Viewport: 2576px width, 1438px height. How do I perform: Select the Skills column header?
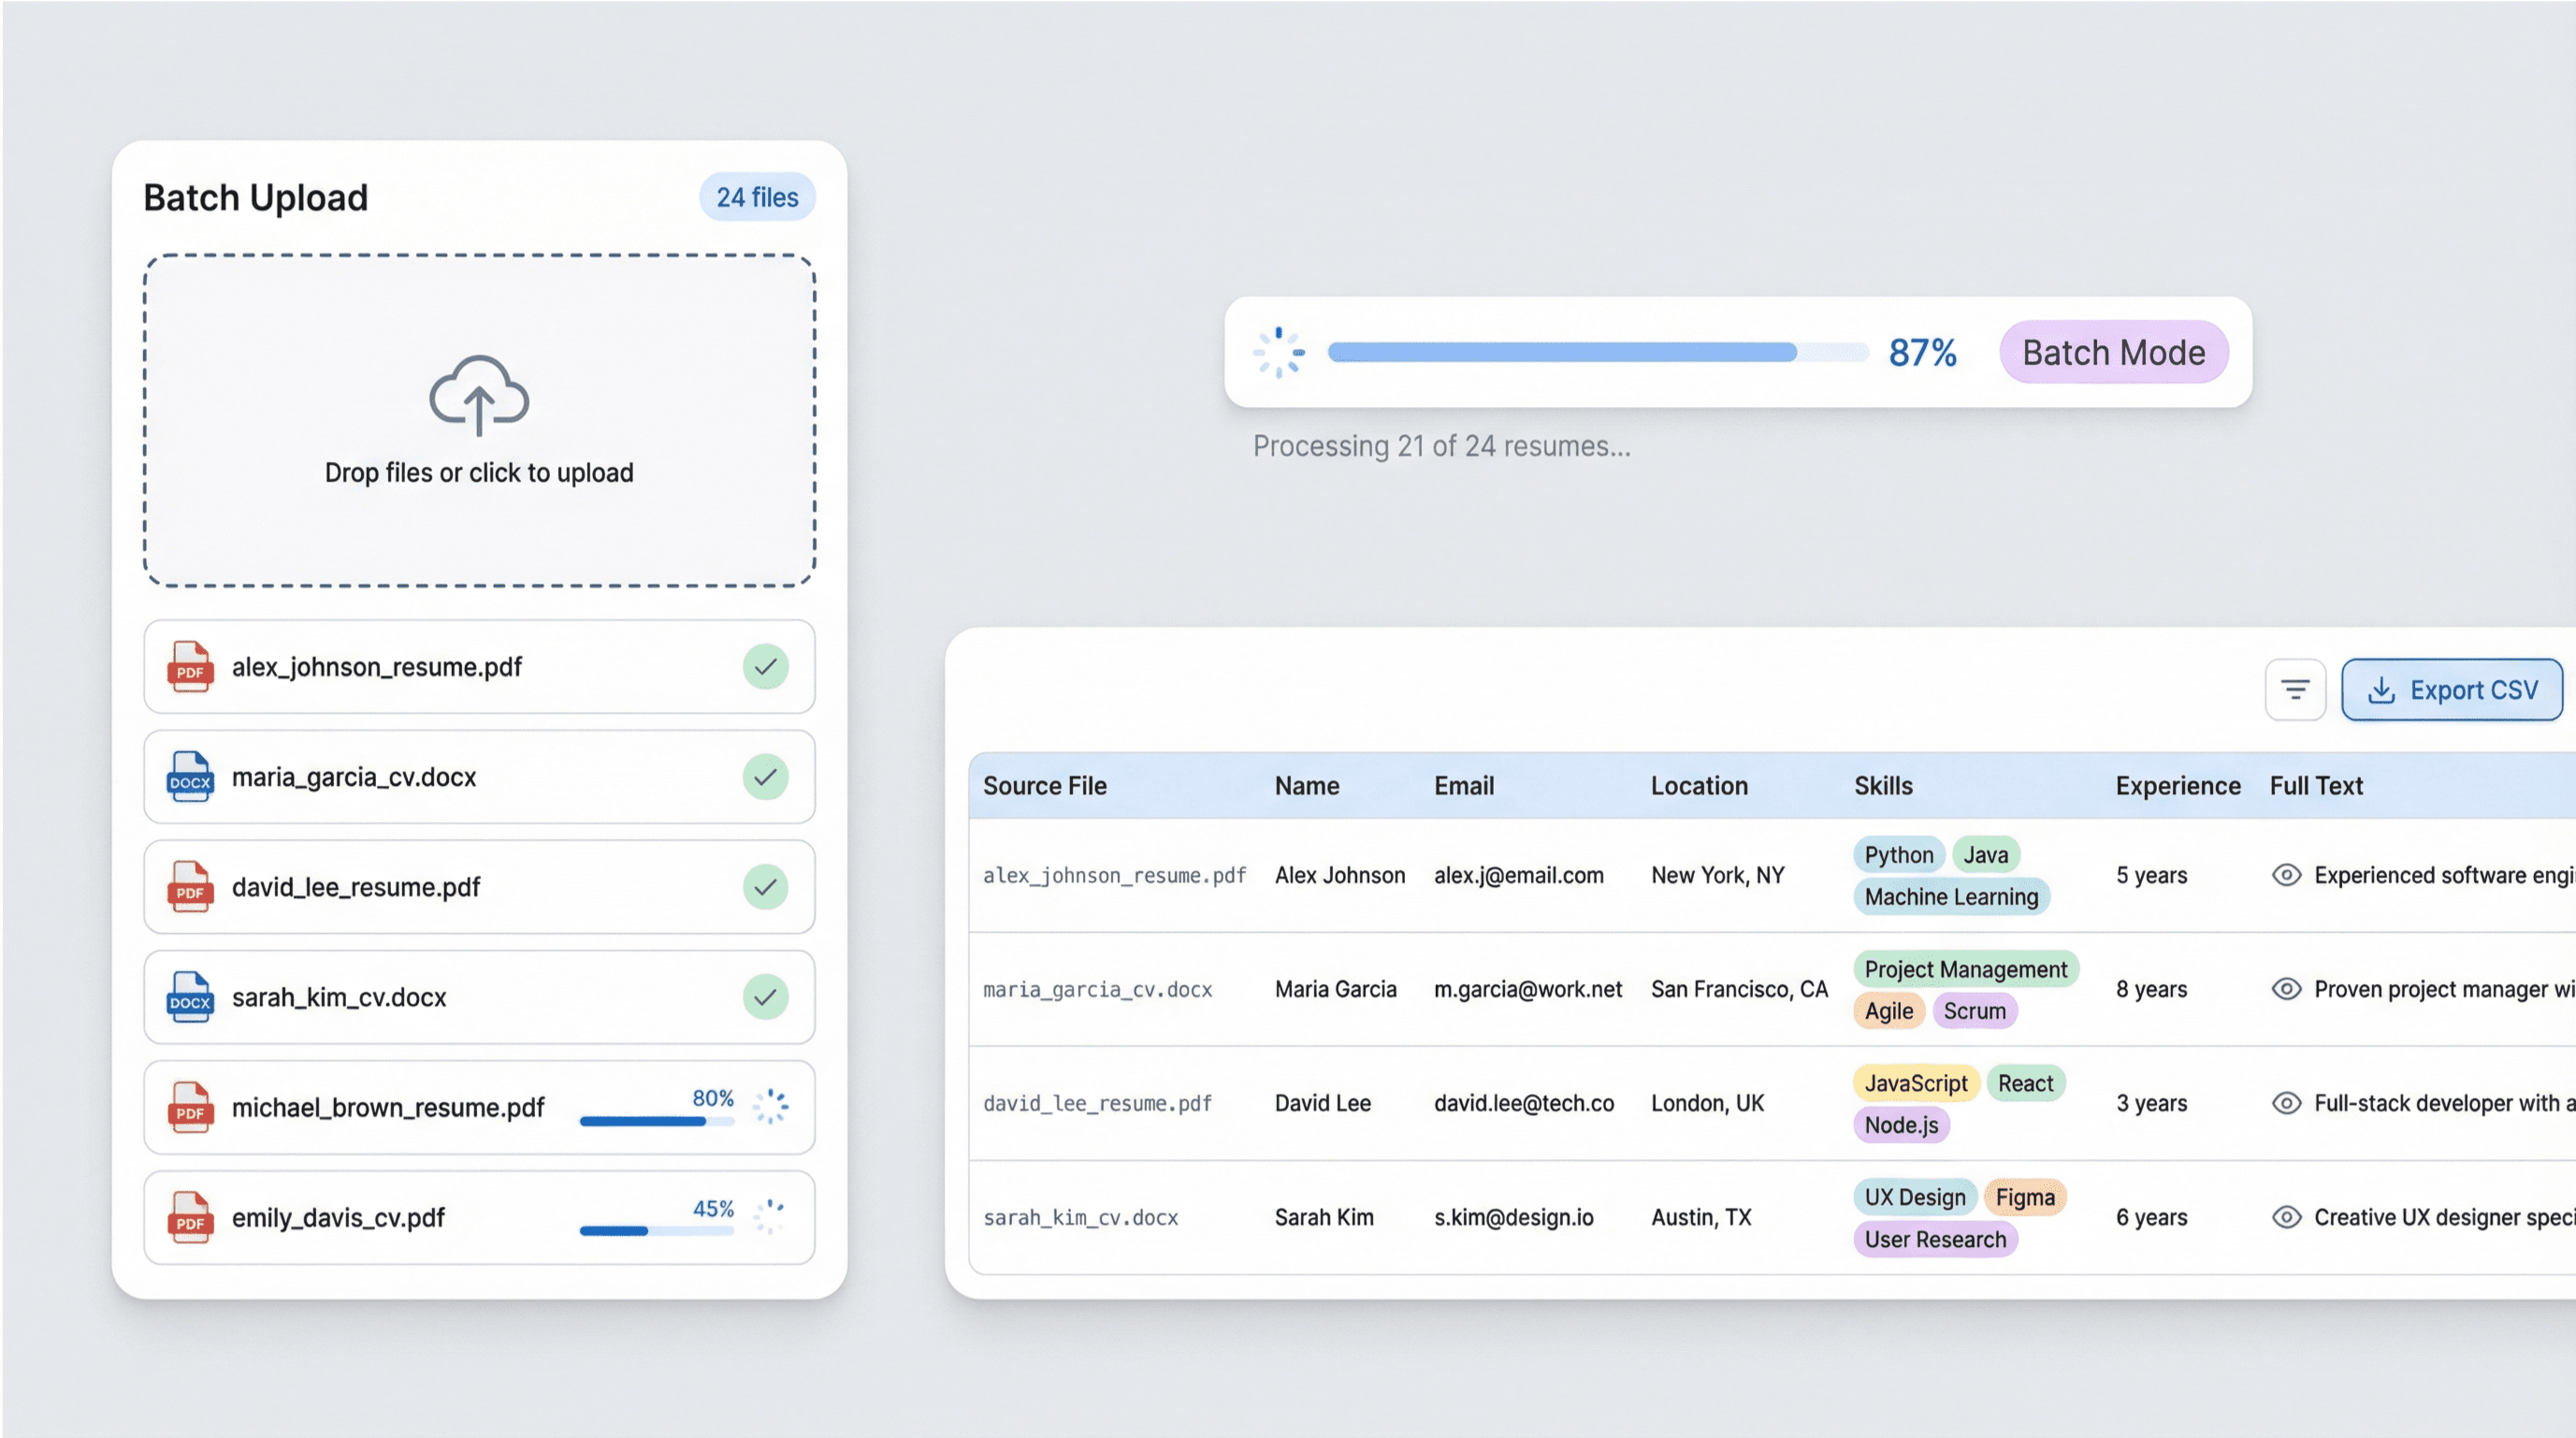(1884, 786)
